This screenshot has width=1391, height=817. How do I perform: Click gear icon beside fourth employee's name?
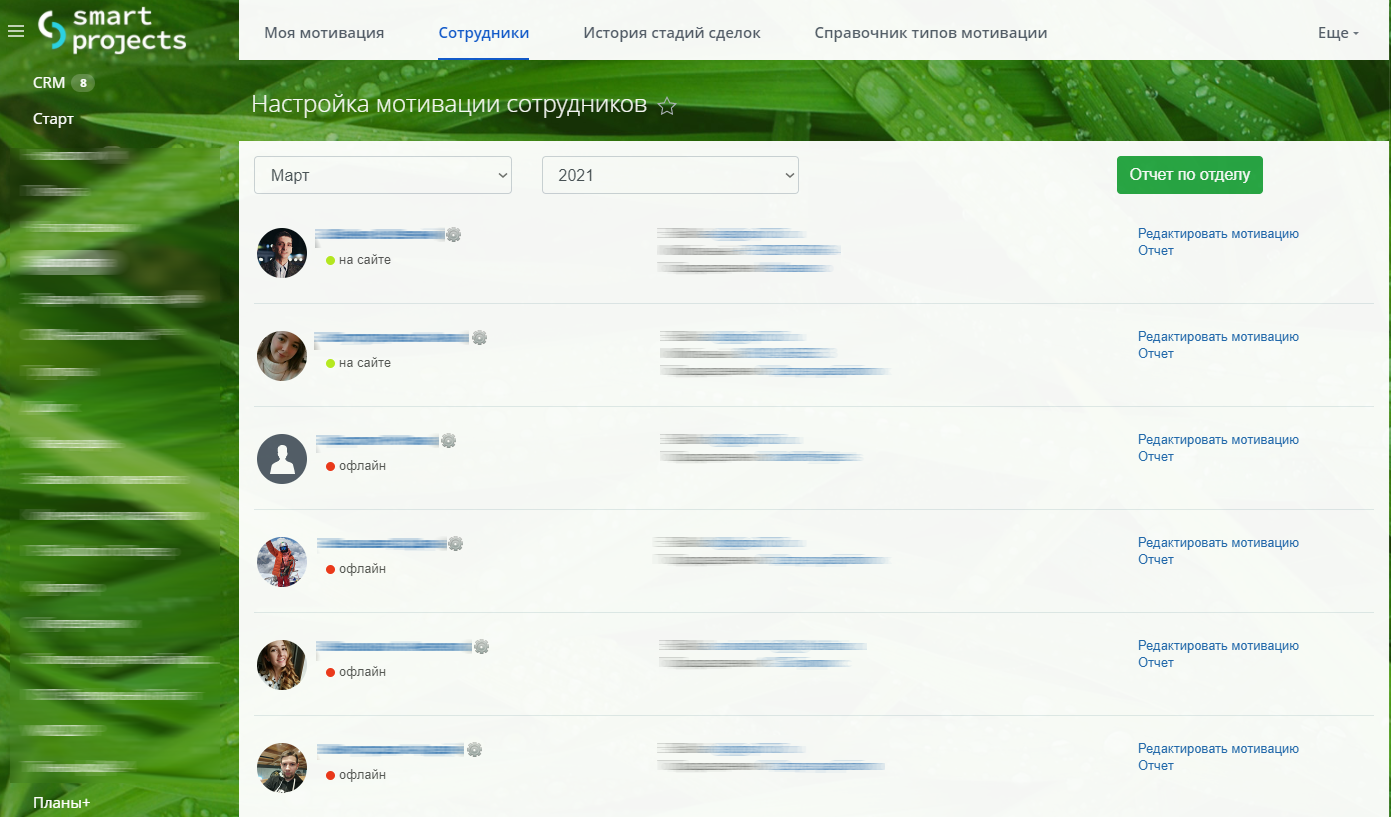(455, 544)
